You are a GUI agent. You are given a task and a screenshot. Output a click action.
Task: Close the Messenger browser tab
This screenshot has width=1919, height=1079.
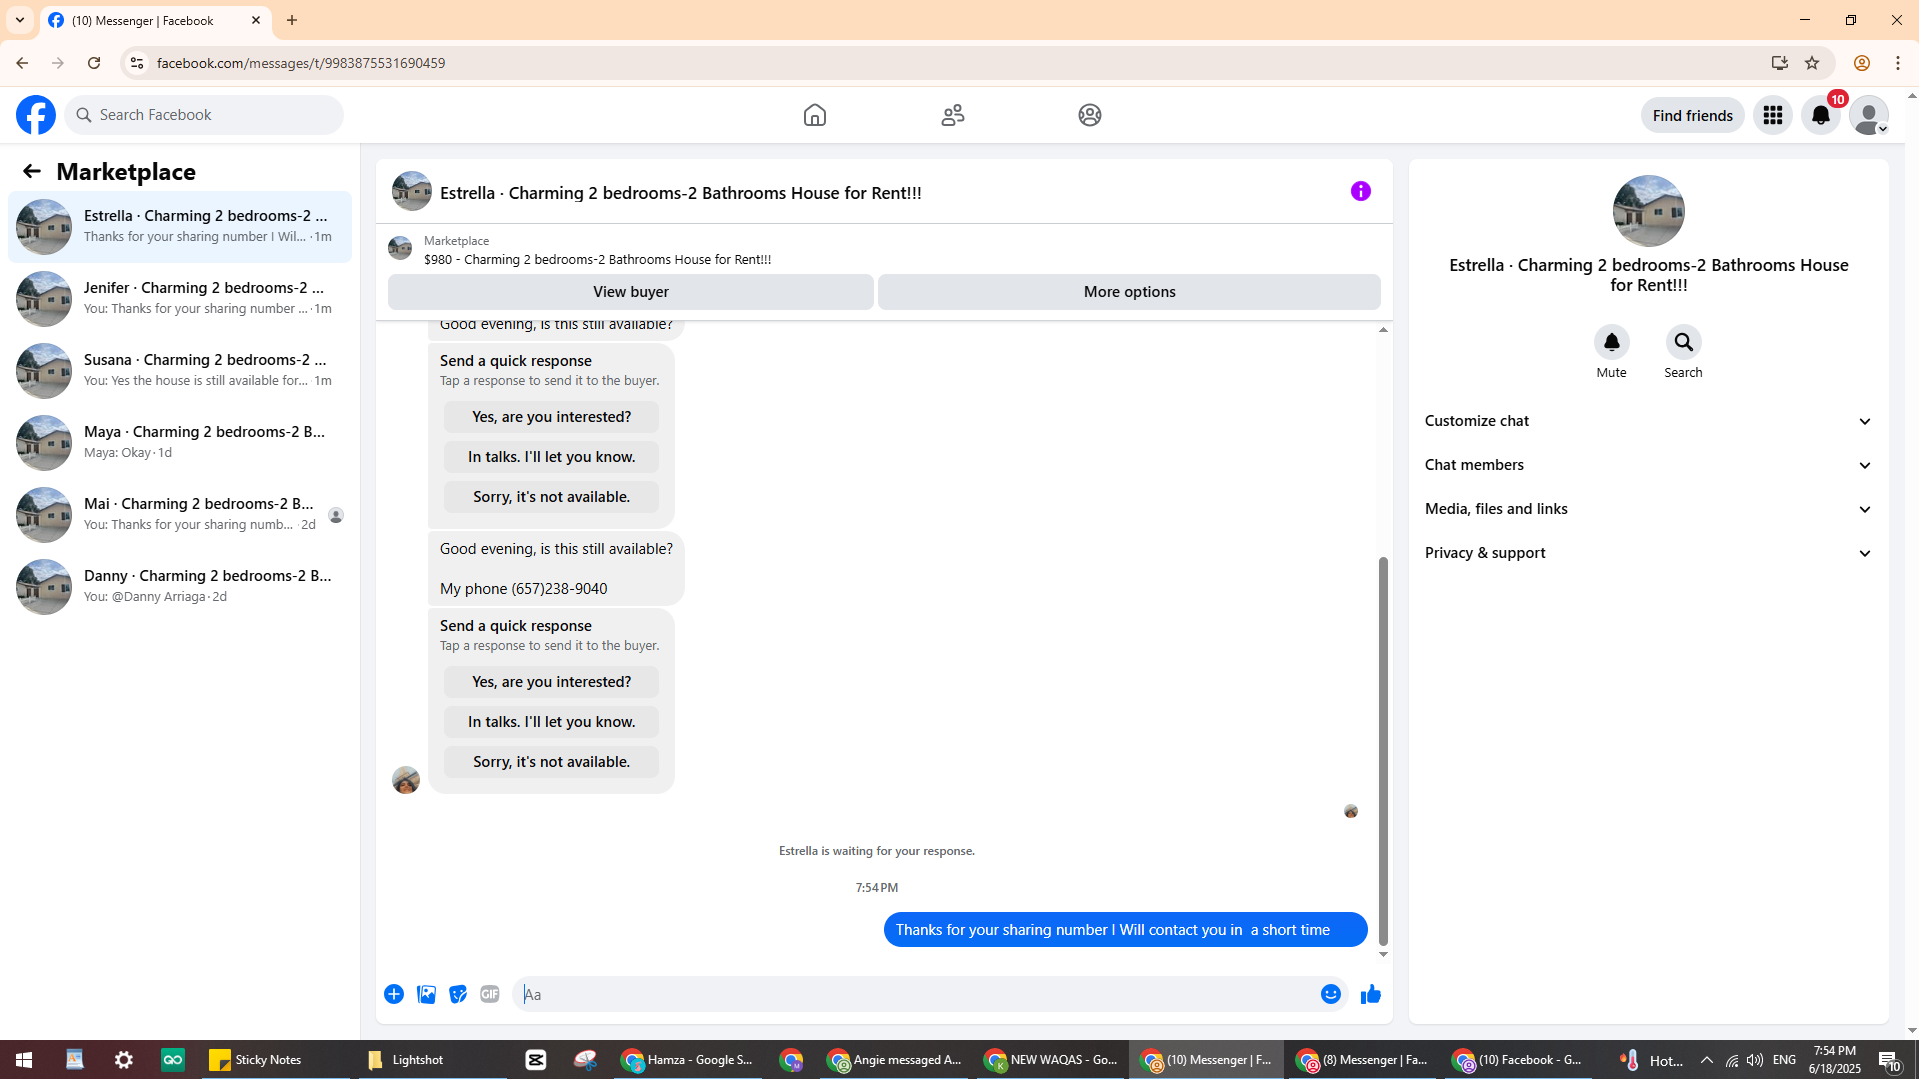click(256, 20)
